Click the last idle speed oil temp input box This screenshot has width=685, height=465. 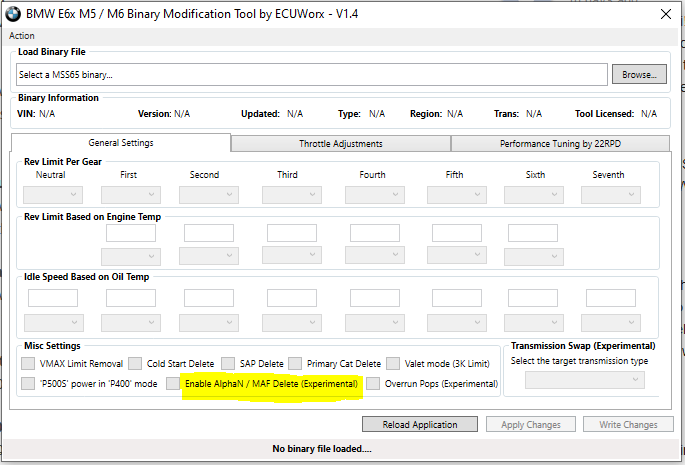pos(611,298)
